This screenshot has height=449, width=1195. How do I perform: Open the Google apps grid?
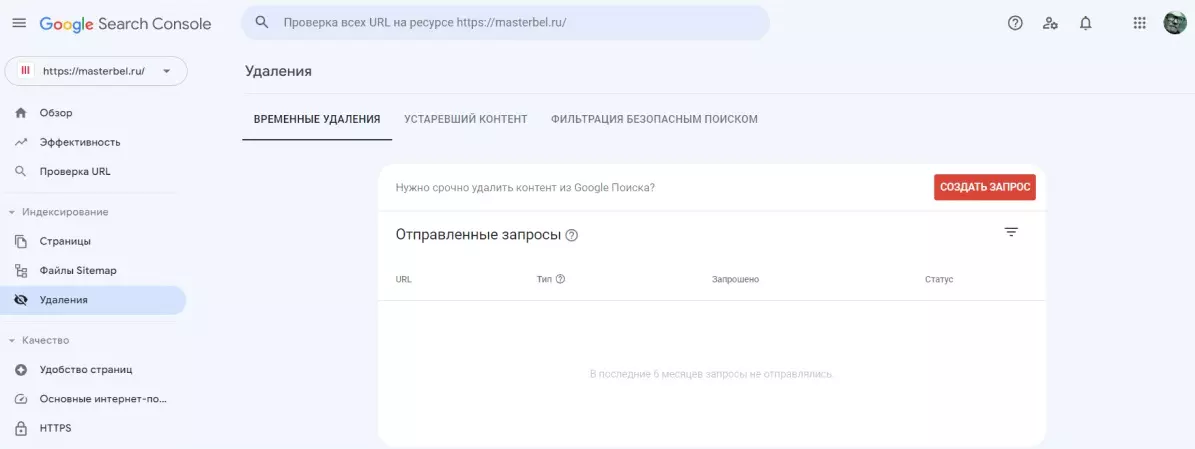(1139, 23)
